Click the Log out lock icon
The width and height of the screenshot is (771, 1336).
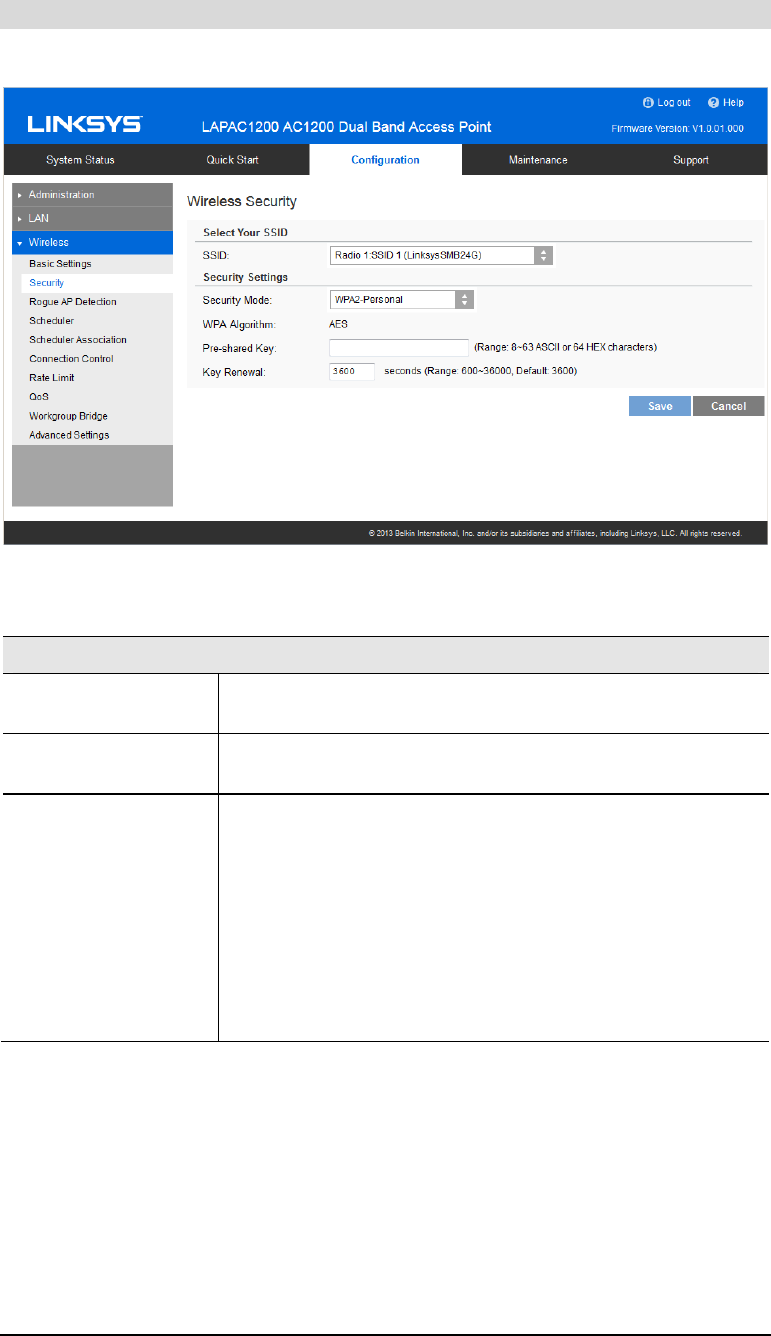pyautogui.click(x=647, y=102)
